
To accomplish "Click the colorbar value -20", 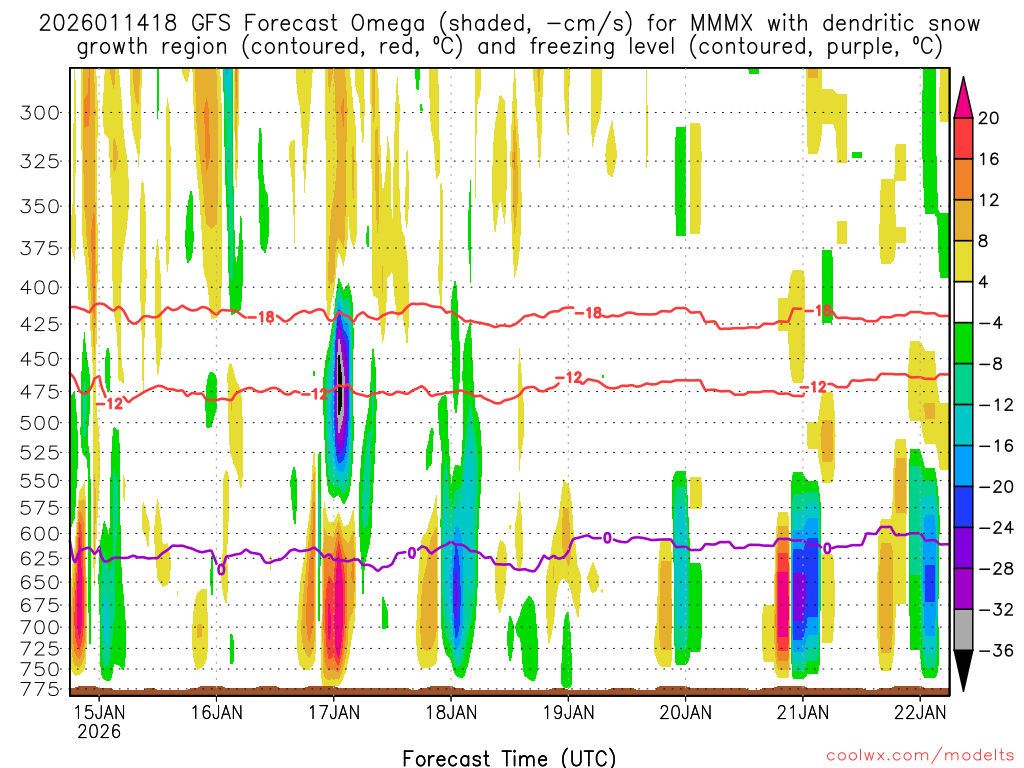I will (x=996, y=487).
